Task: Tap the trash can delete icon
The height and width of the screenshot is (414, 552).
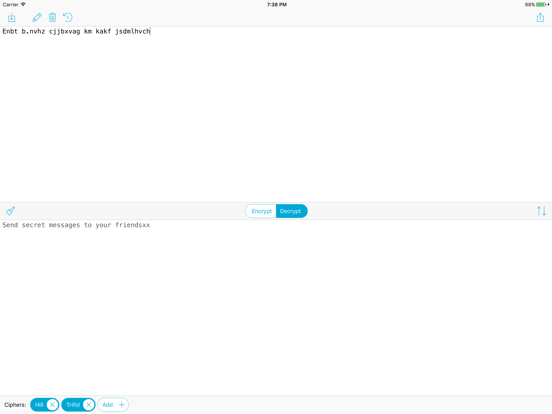Action: click(52, 17)
